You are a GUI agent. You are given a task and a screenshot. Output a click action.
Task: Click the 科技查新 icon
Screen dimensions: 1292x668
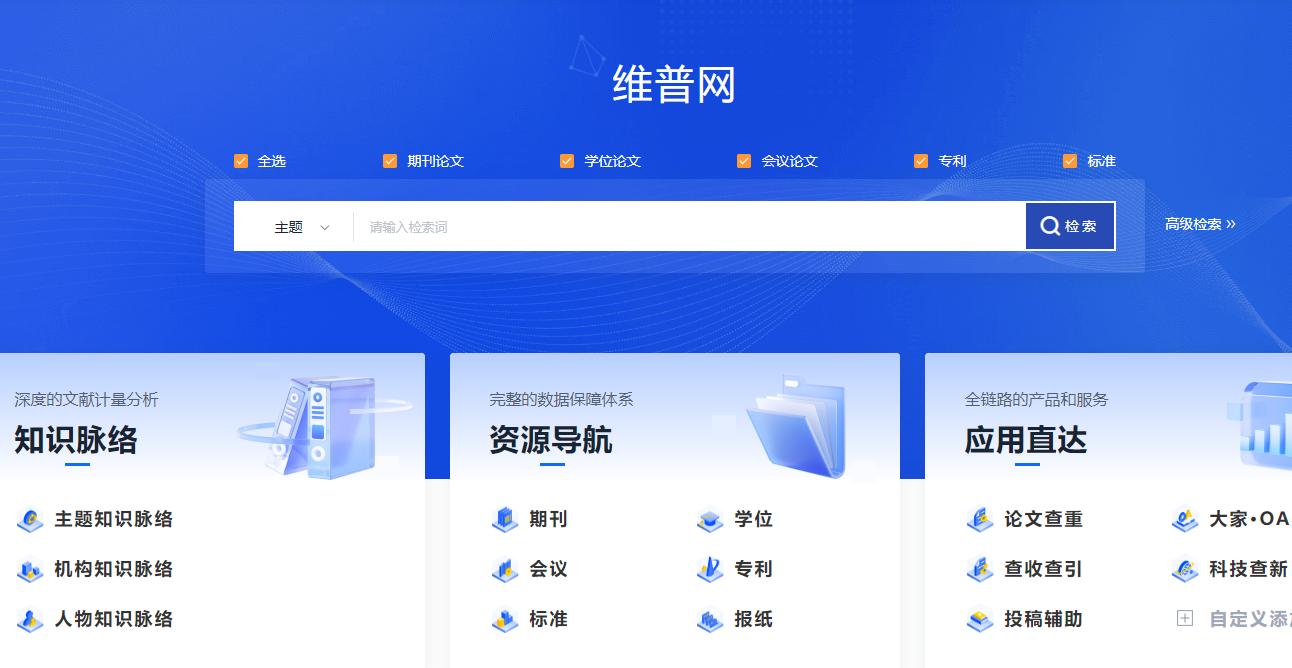pyautogui.click(x=1185, y=570)
